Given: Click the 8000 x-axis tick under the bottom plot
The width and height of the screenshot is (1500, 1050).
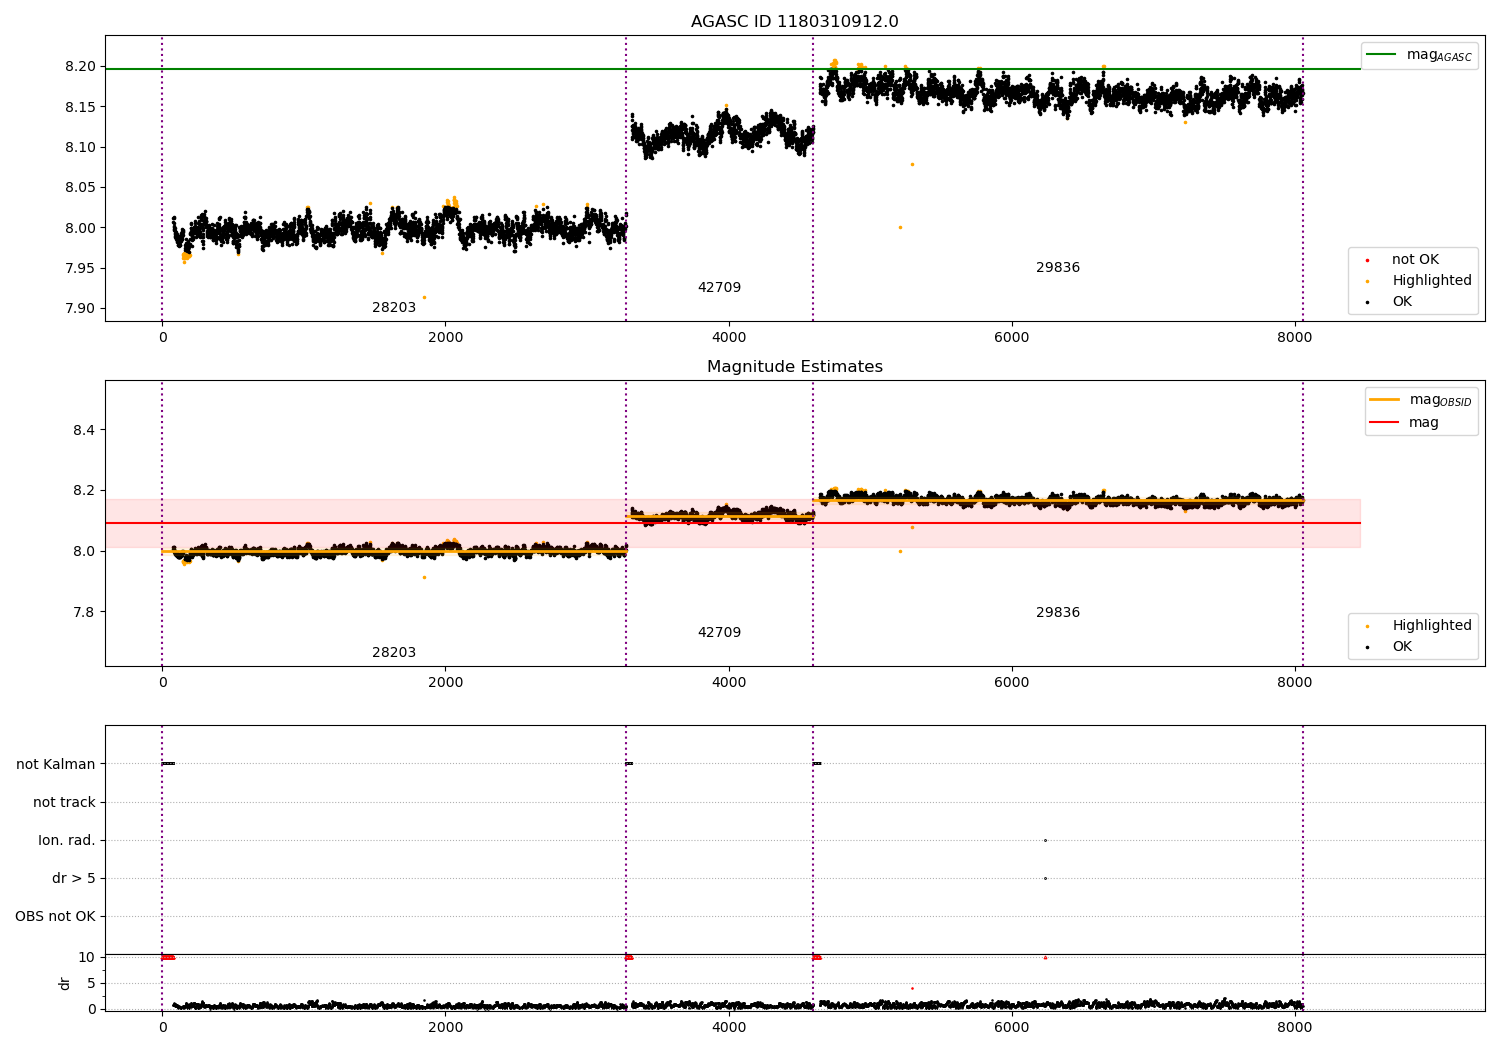Looking at the screenshot, I should click(1295, 1027).
